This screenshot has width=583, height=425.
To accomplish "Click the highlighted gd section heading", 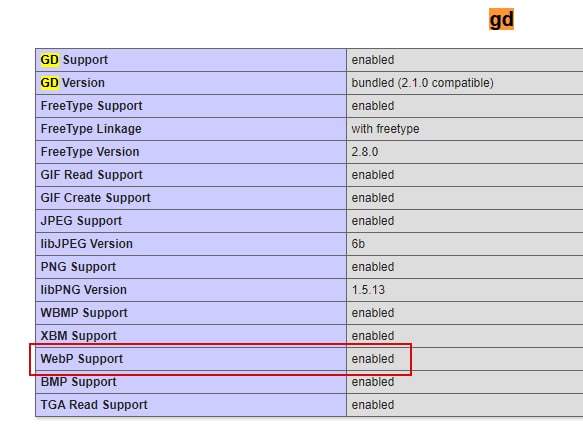I will point(501,19).
